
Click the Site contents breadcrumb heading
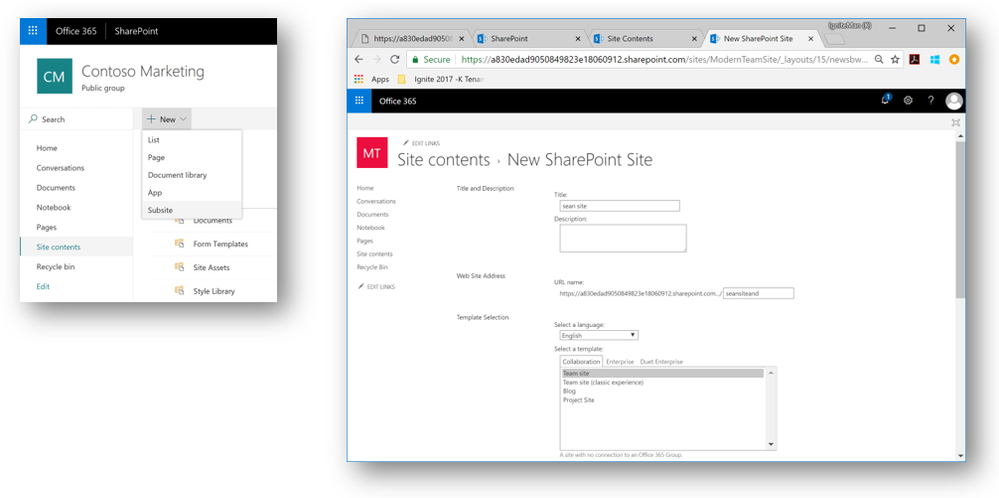(x=443, y=159)
